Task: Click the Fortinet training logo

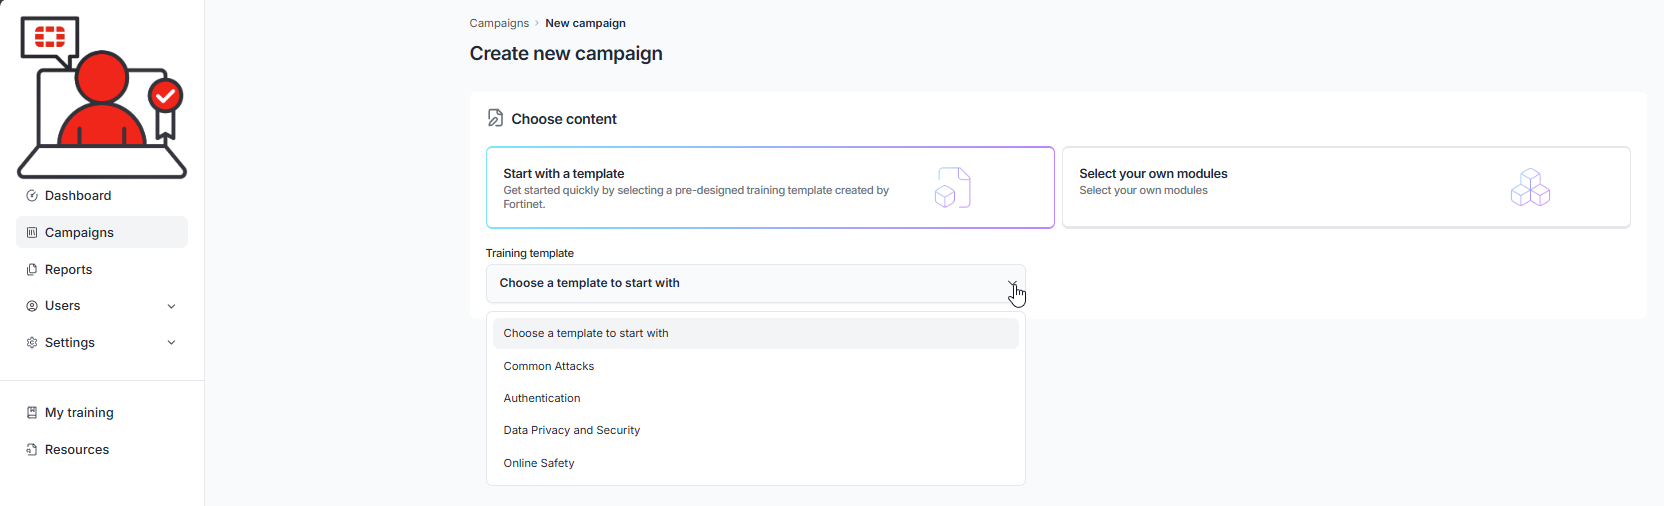Action: pyautogui.click(x=102, y=97)
